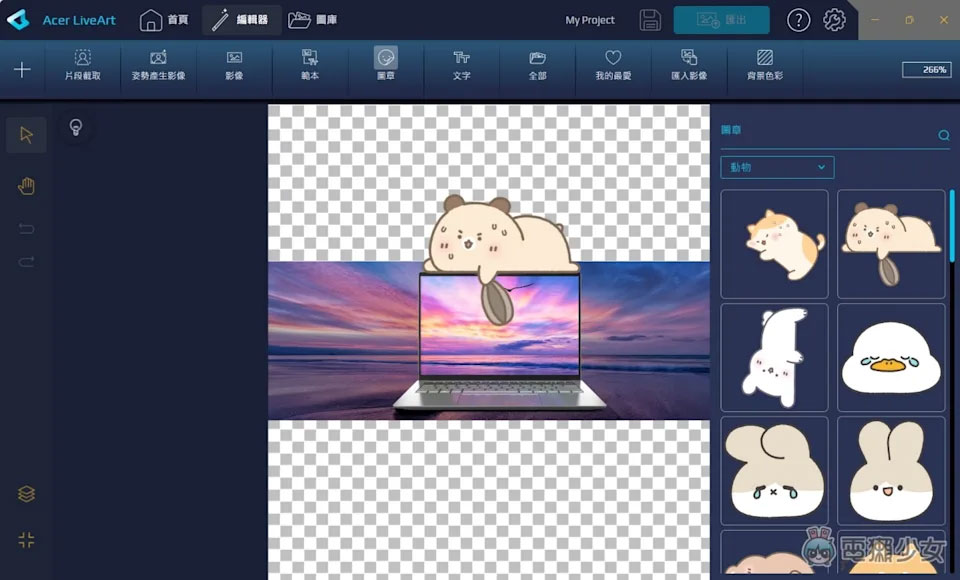Image resolution: width=960 pixels, height=580 pixels.
Task: Click the zoom percentage field showing 266%
Action: tap(925, 70)
